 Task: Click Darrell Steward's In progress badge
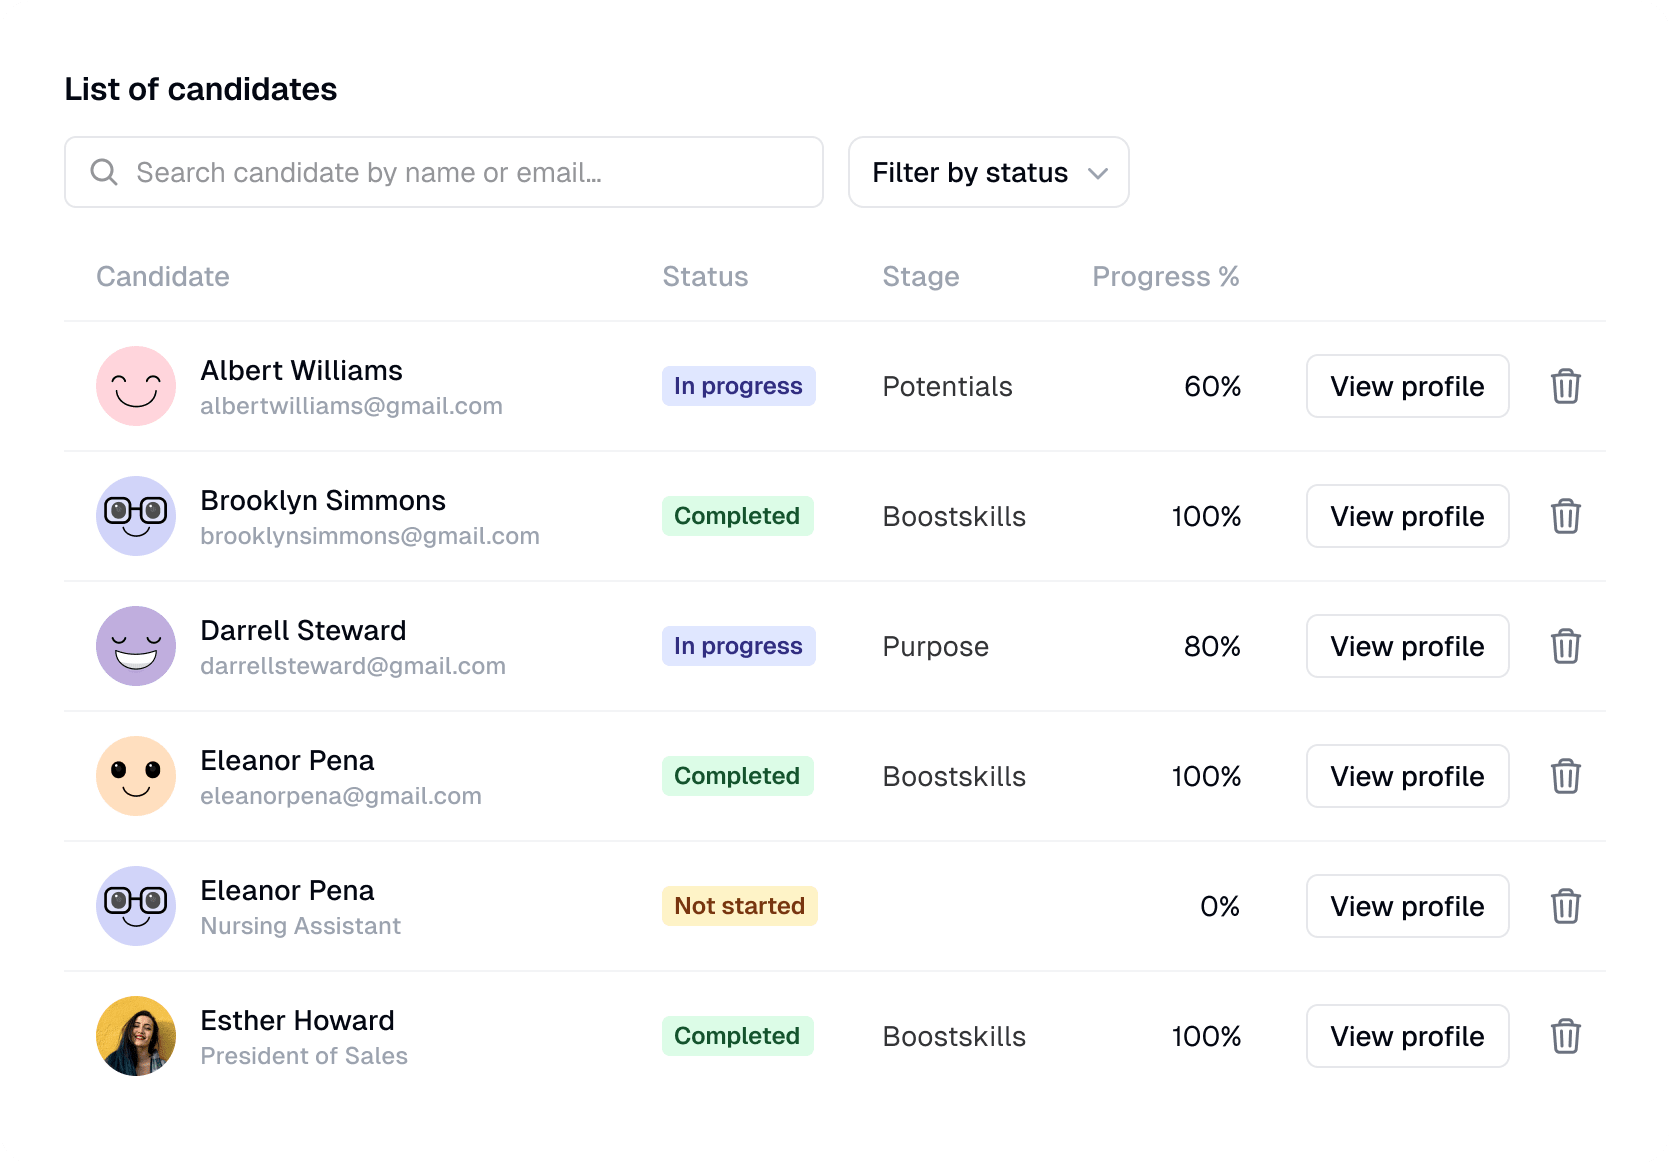[738, 646]
